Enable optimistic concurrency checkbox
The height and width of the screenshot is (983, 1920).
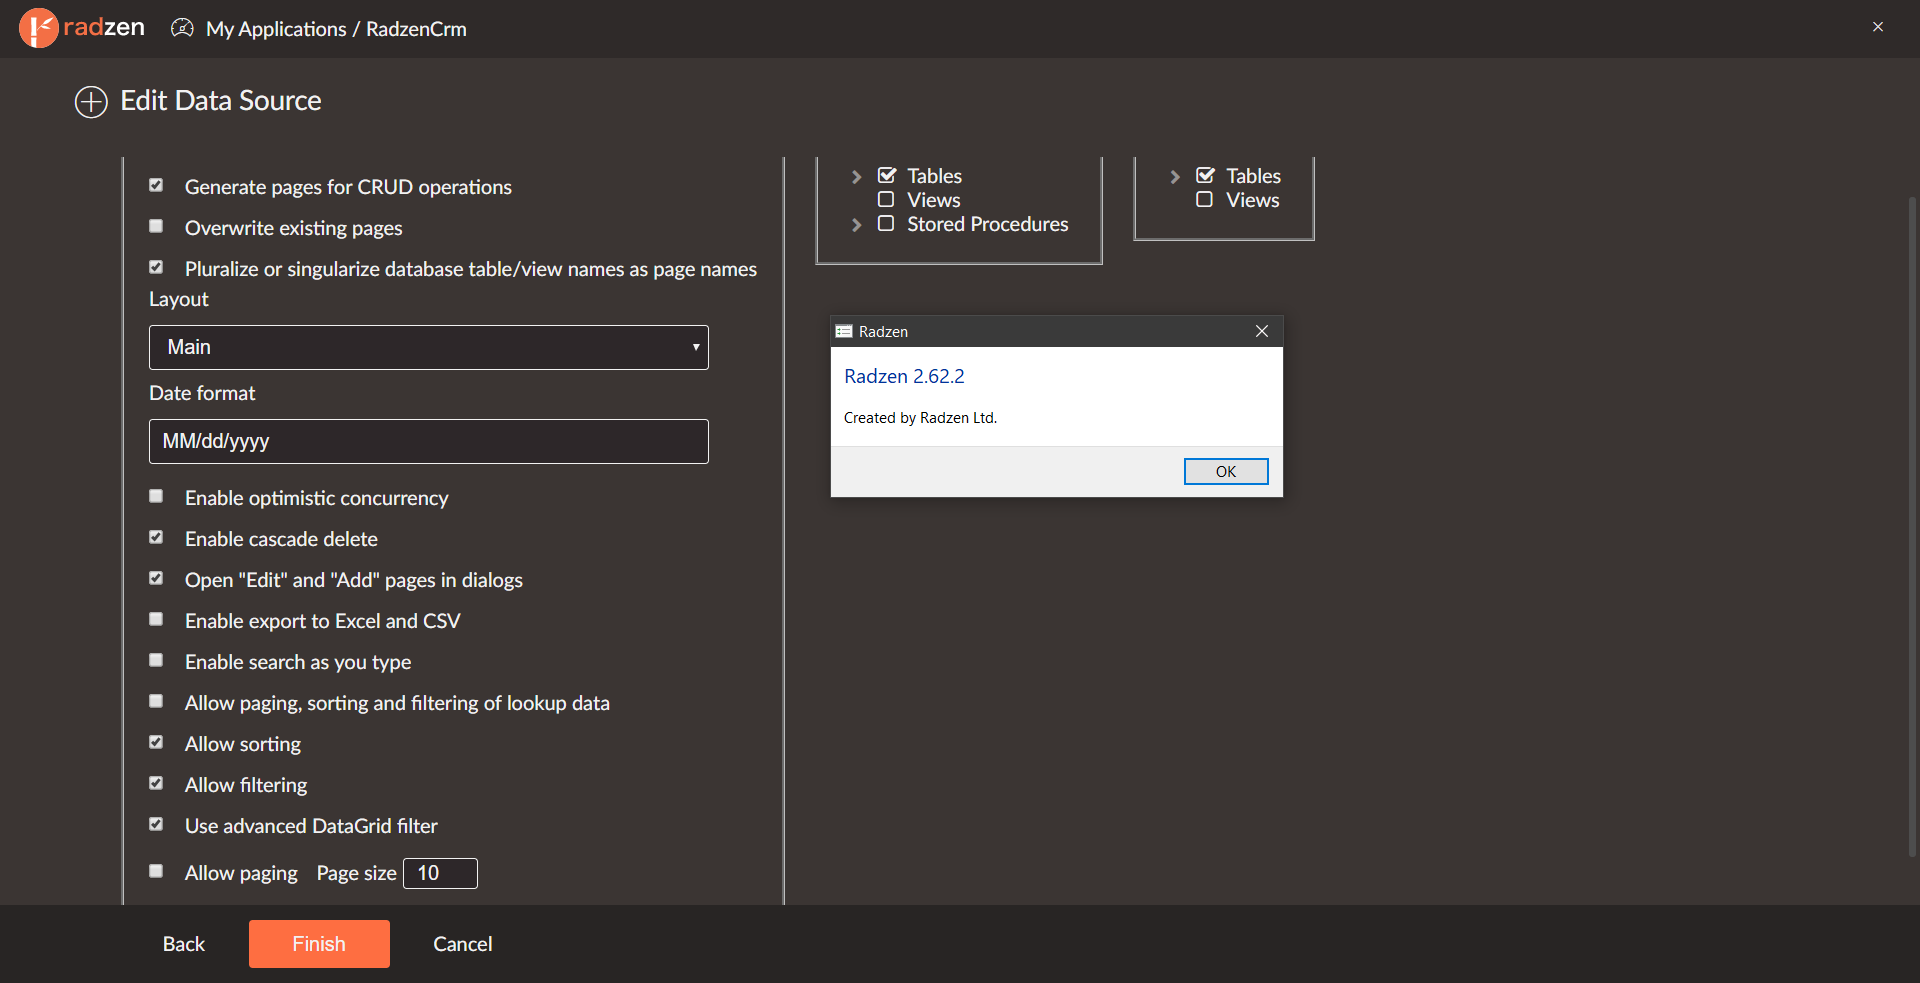tap(156, 496)
